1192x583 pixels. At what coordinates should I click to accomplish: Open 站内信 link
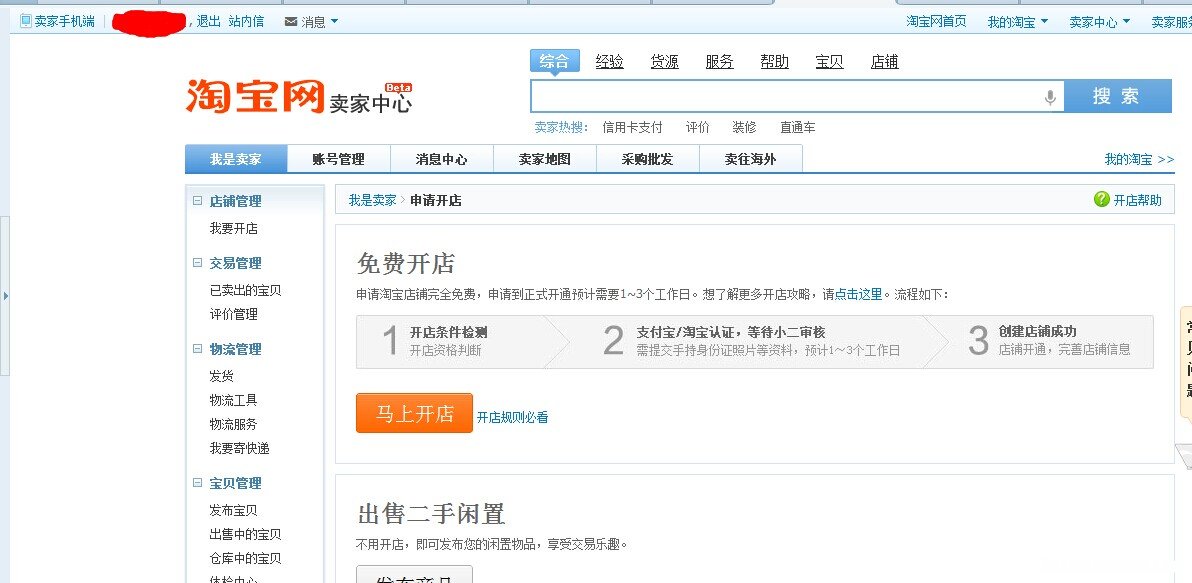pos(246,21)
